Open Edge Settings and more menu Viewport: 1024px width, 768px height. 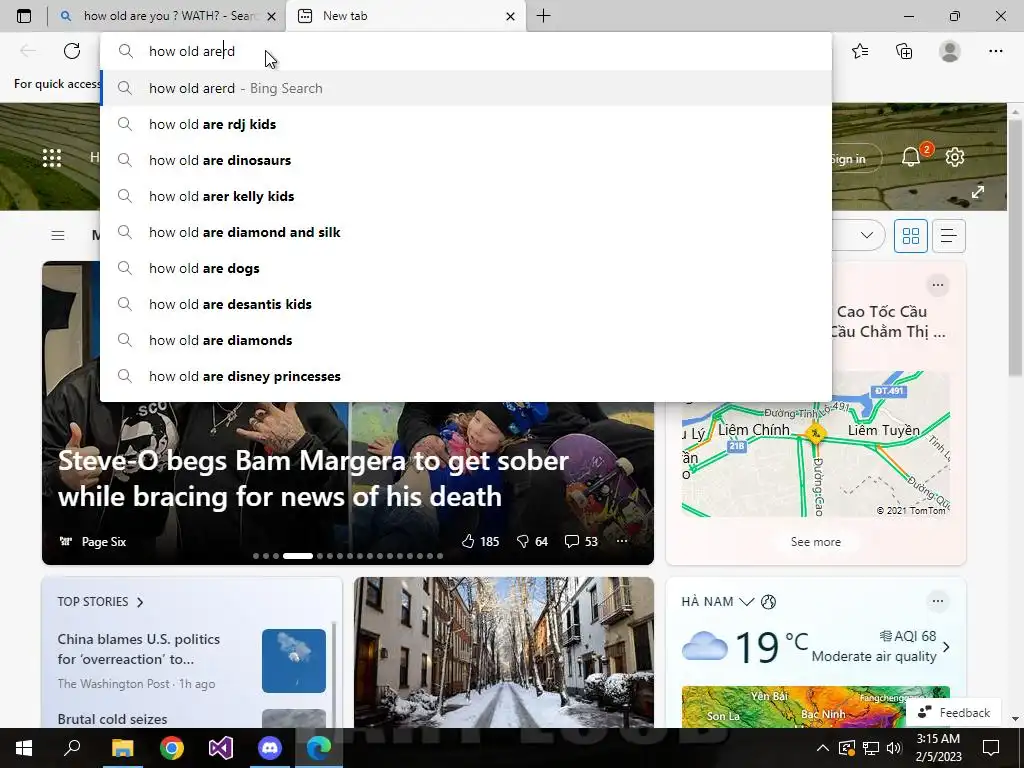(x=995, y=51)
